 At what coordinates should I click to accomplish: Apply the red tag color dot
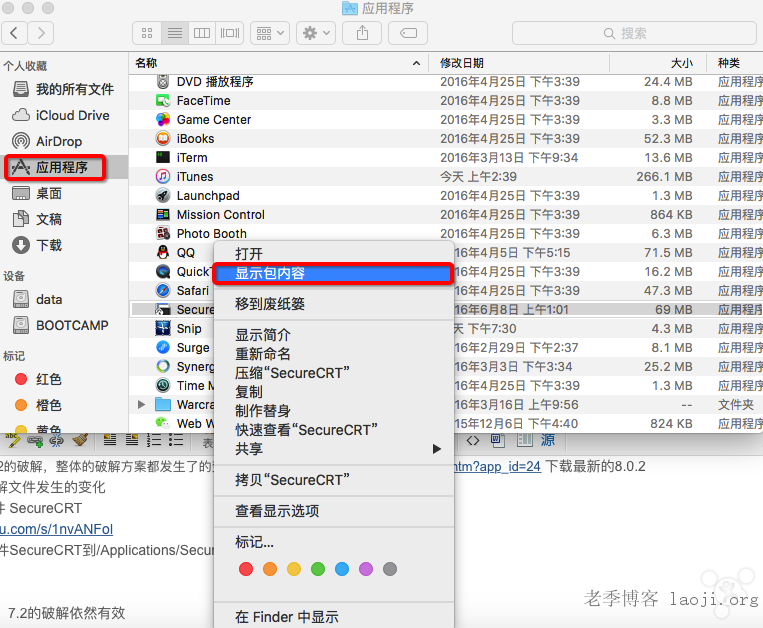tap(246, 569)
